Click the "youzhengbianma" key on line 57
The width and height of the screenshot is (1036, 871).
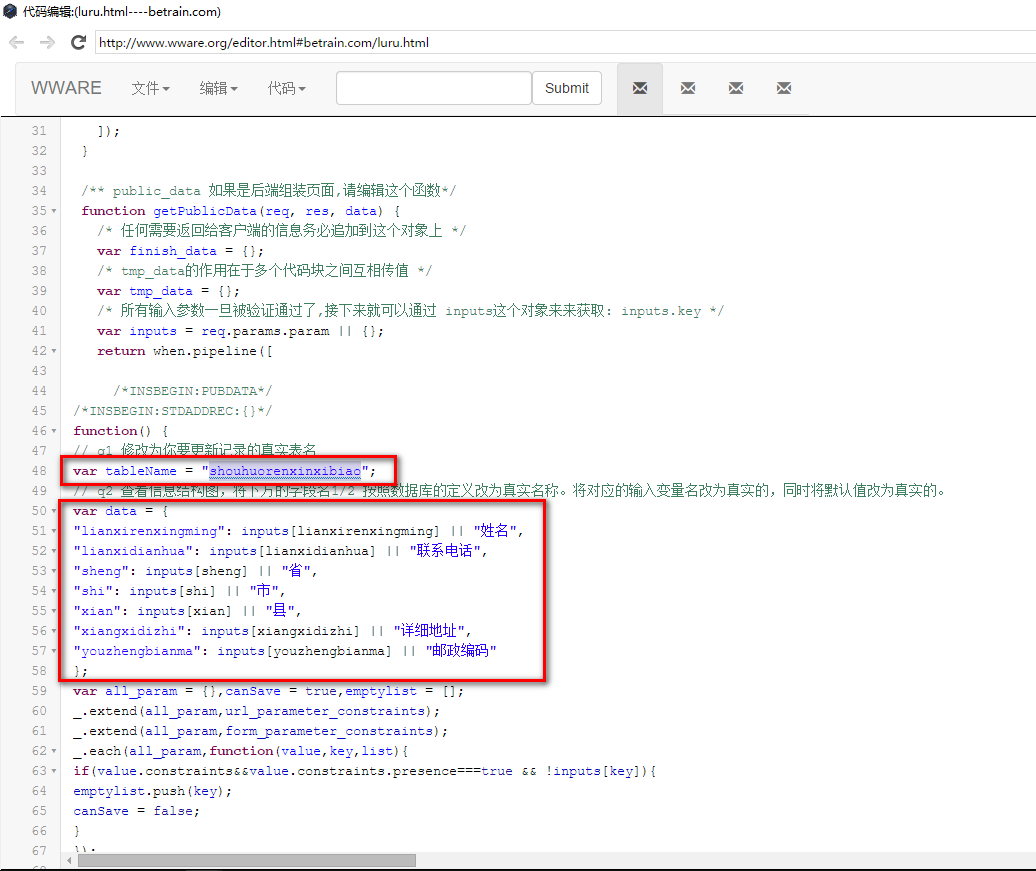click(x=137, y=652)
